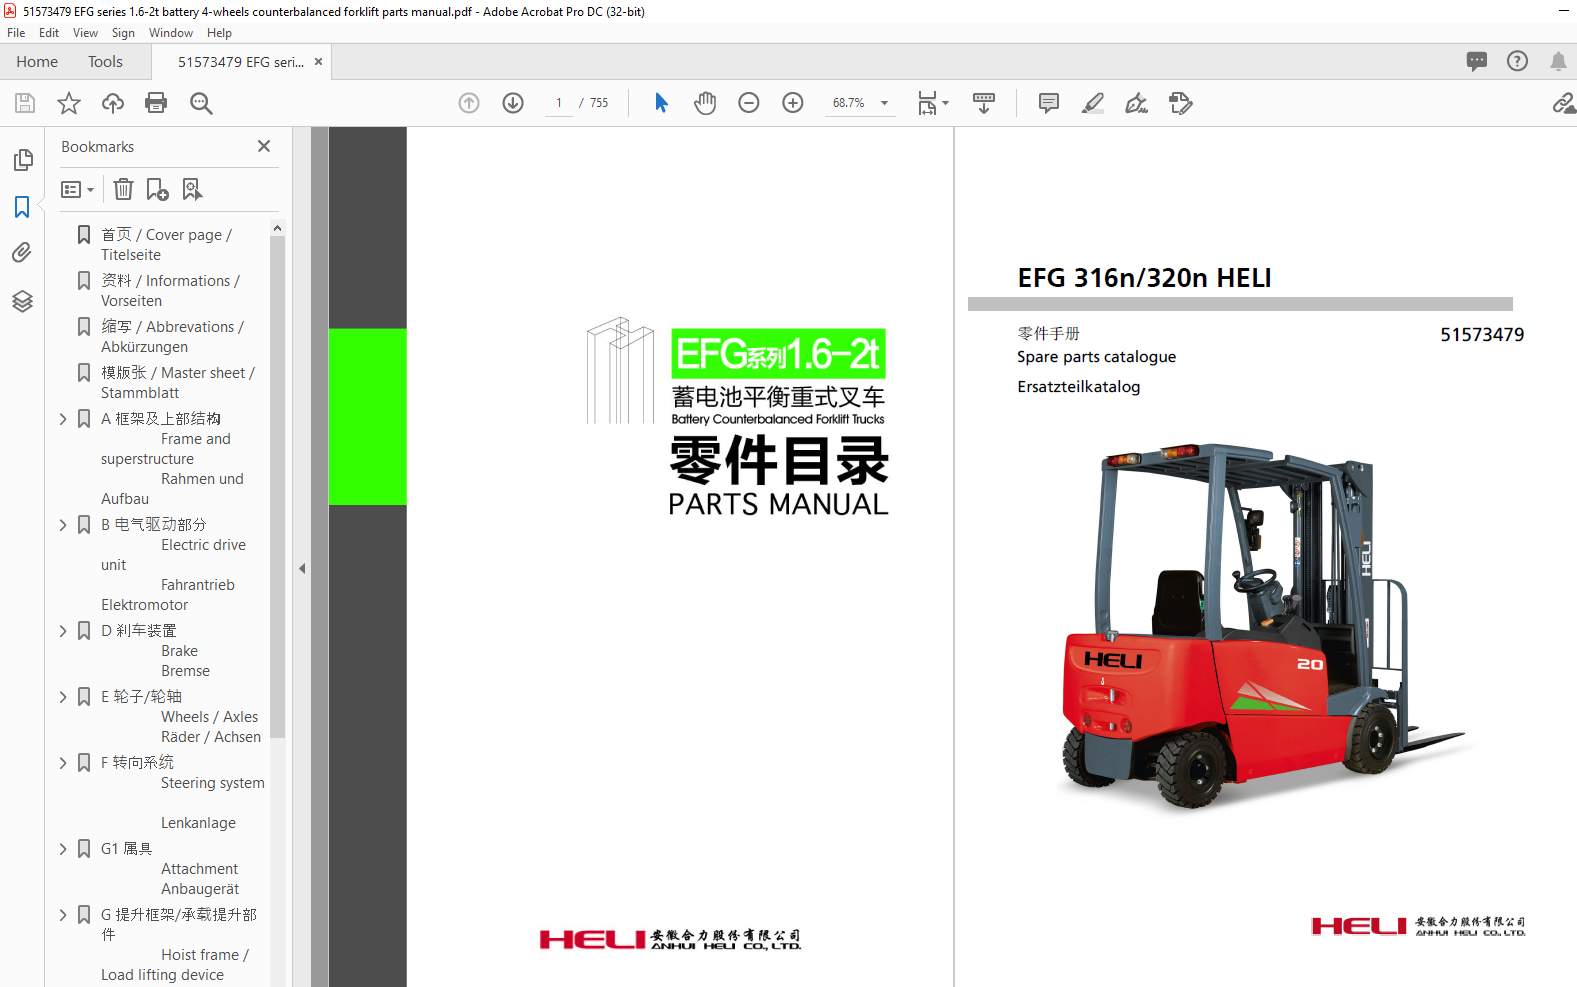The image size is (1577, 987).
Task: Select the 51573479 EFG seri... document tab
Action: point(241,62)
